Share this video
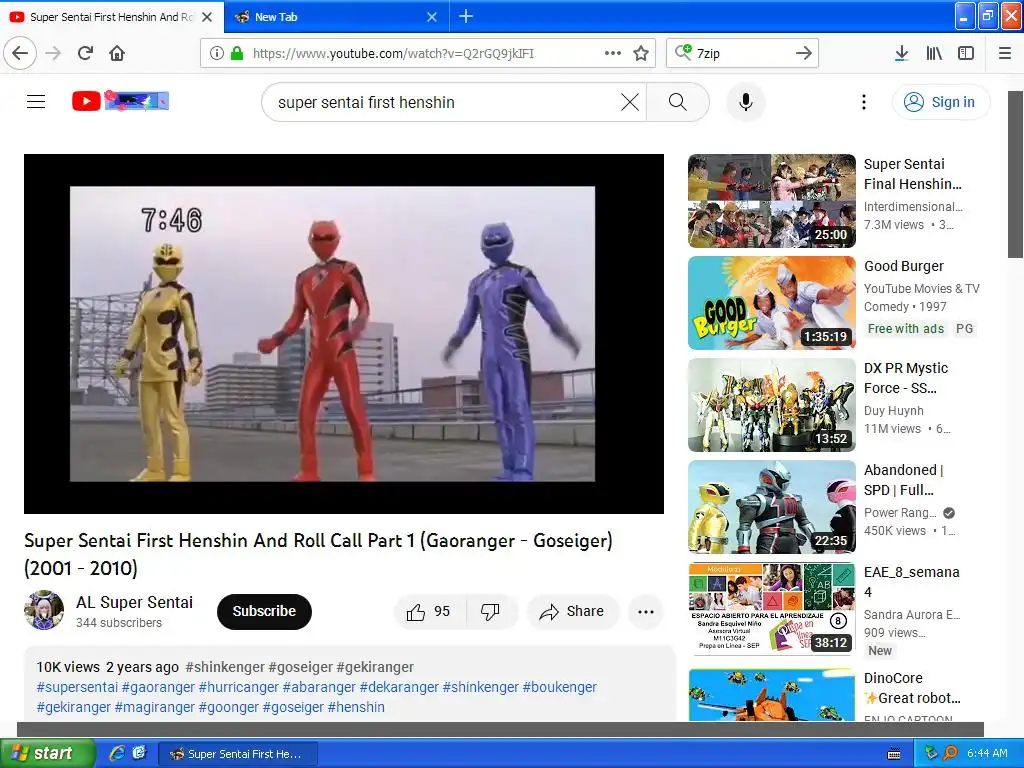 point(572,611)
